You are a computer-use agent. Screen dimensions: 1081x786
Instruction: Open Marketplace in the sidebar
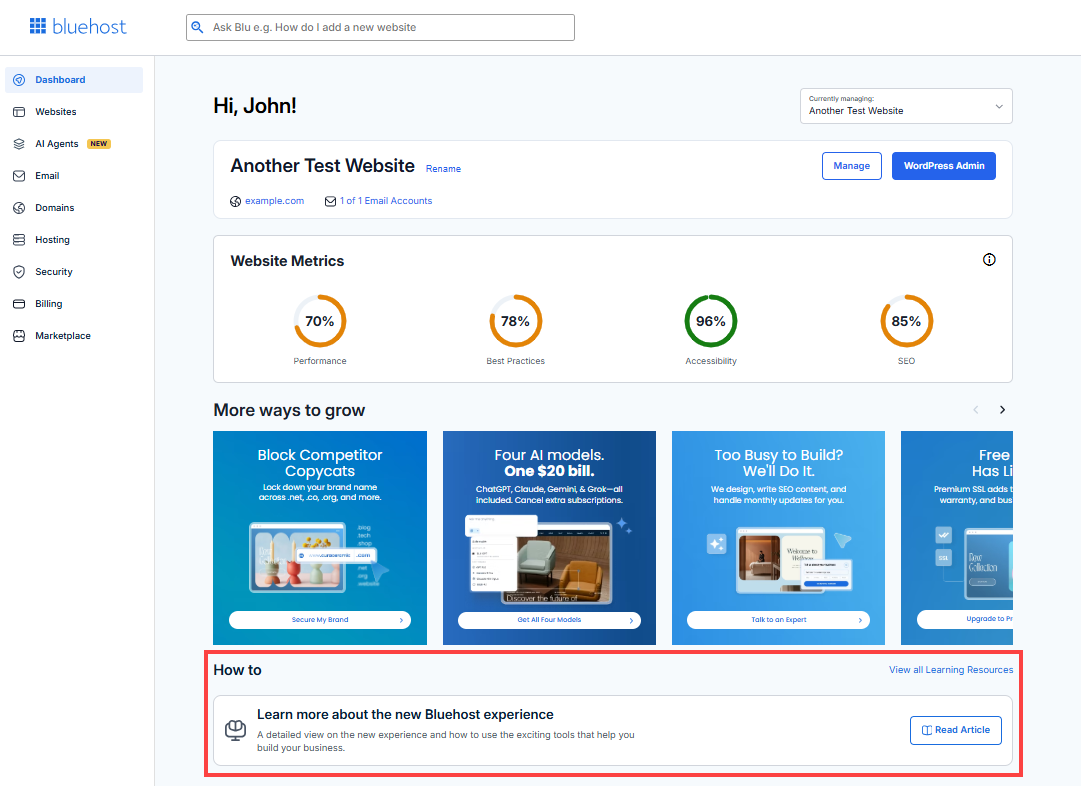click(74, 336)
